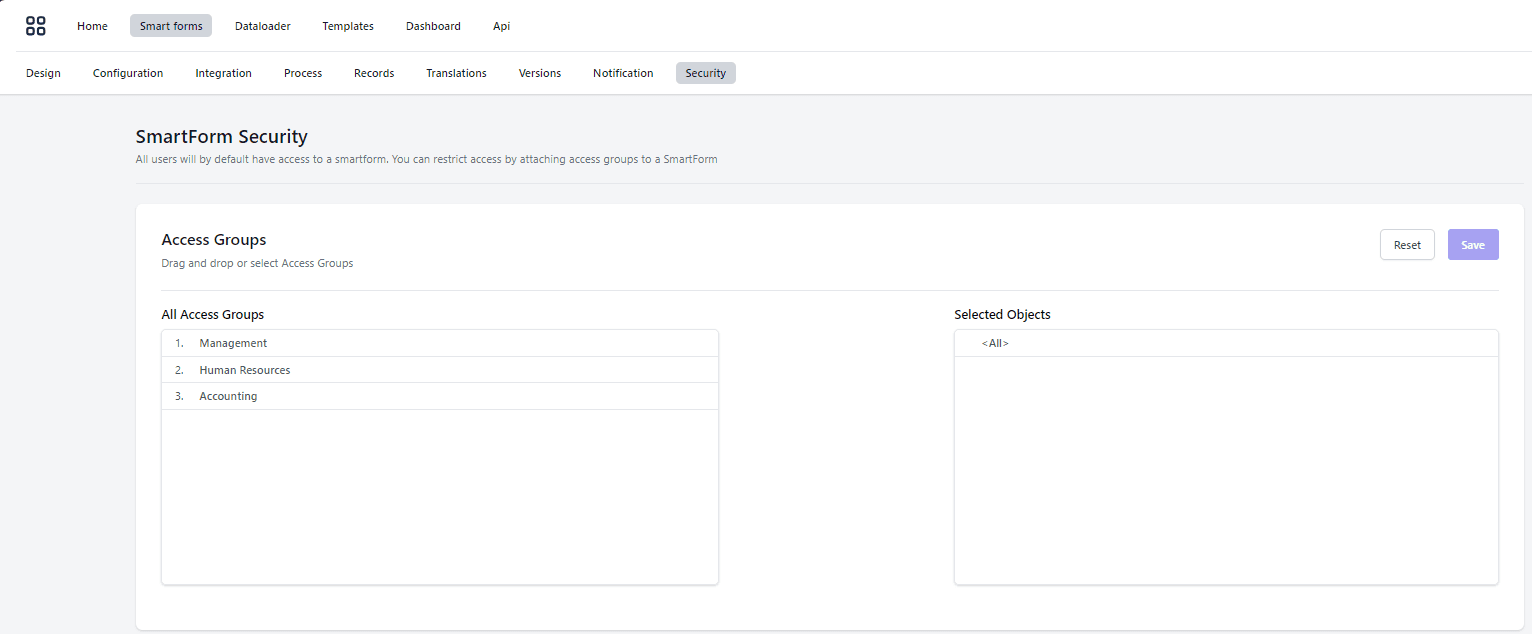The image size is (1532, 634).
Task: Click the Save button
Action: click(x=1472, y=245)
